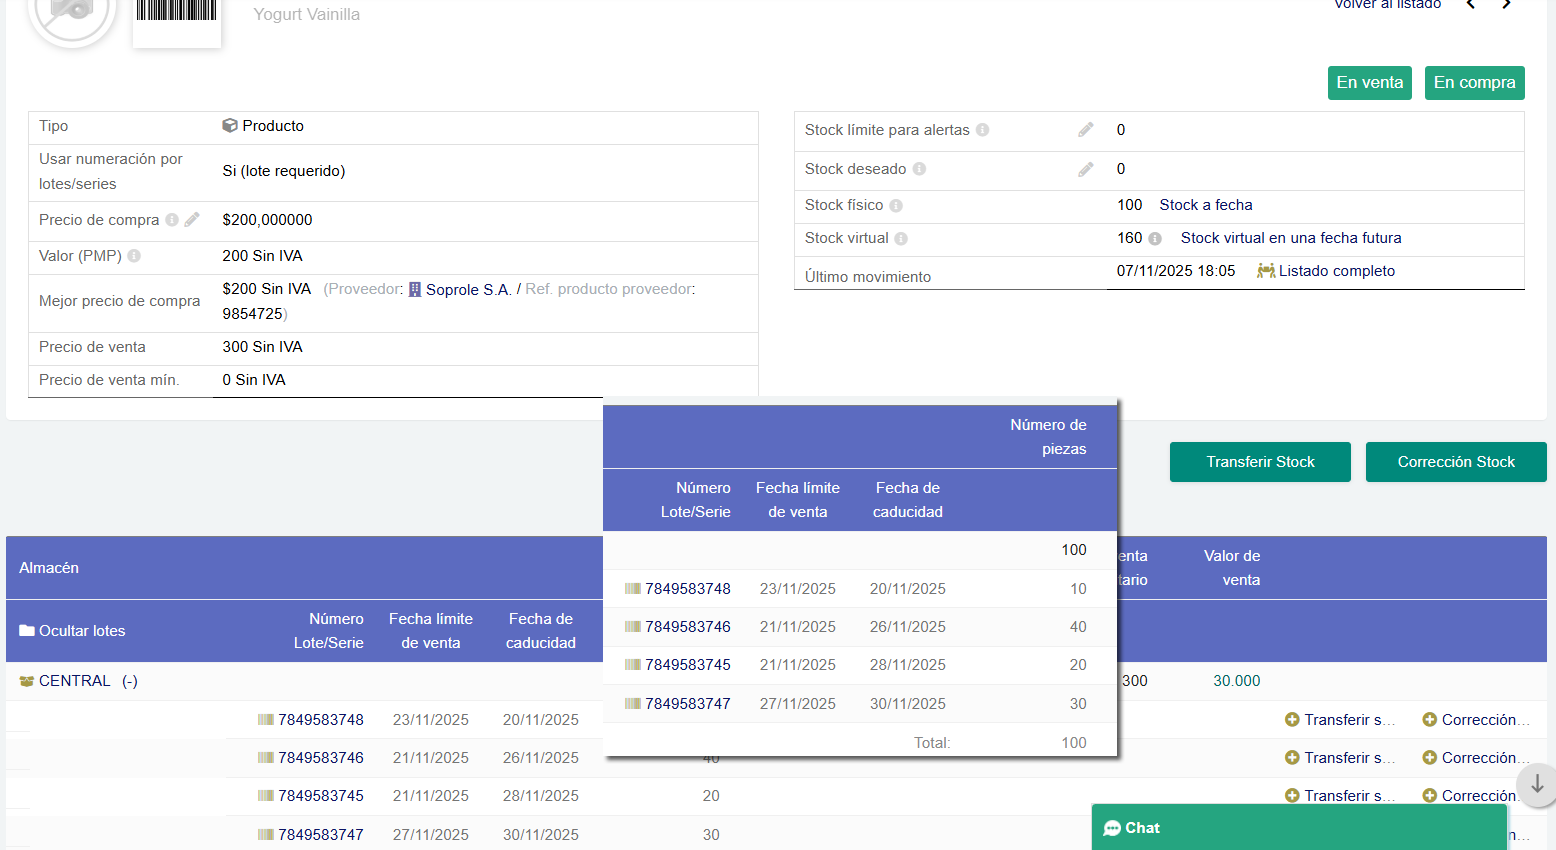This screenshot has width=1556, height=850.
Task: Edit purchase price with the pencil icon
Action: (192, 219)
